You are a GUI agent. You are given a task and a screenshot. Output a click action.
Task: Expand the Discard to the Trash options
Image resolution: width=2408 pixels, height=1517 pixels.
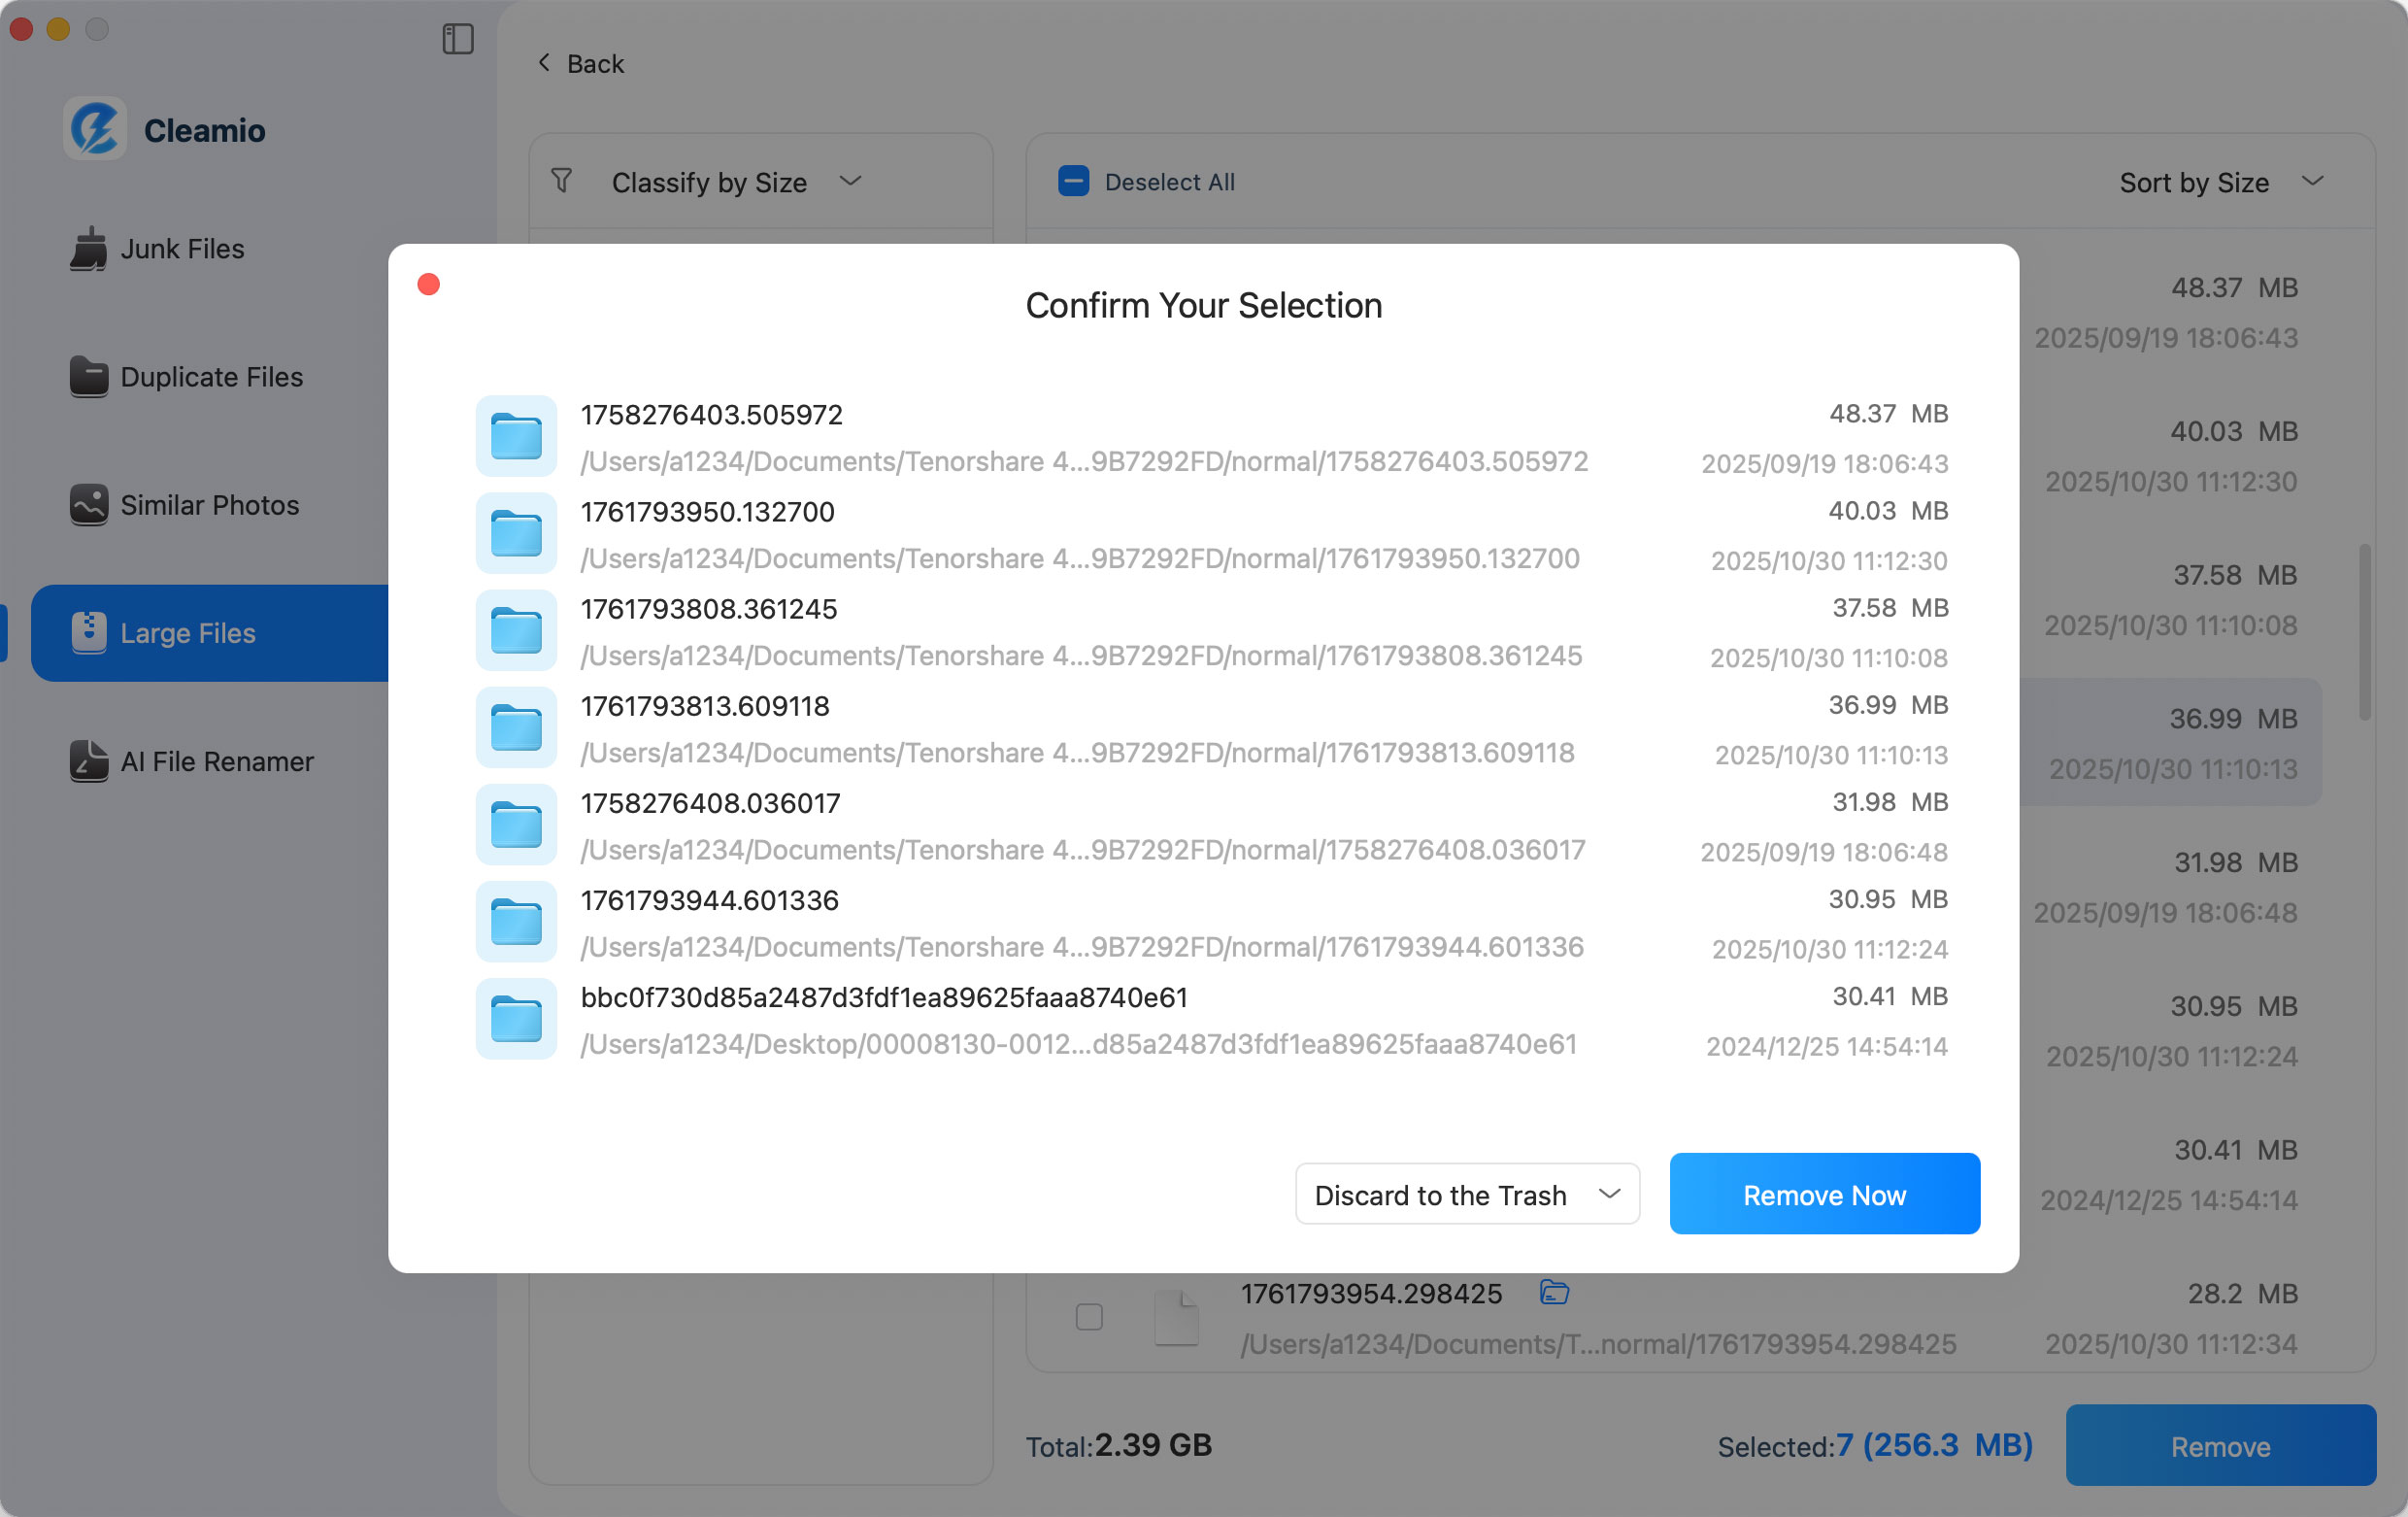pos(1608,1194)
